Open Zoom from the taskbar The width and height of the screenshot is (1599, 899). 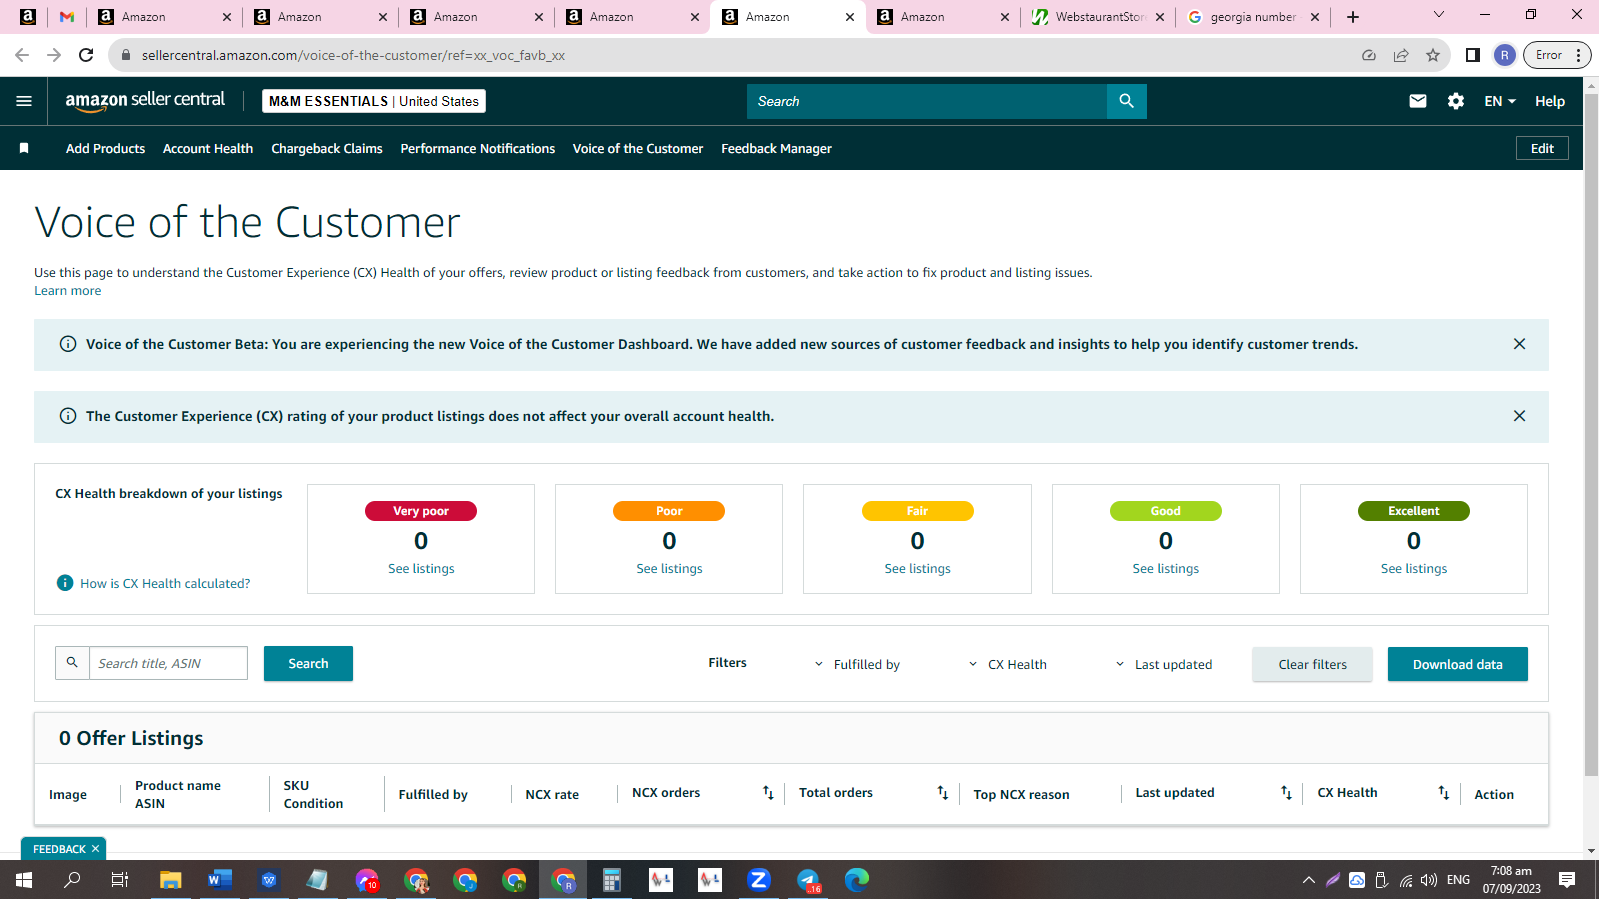[x=759, y=880]
